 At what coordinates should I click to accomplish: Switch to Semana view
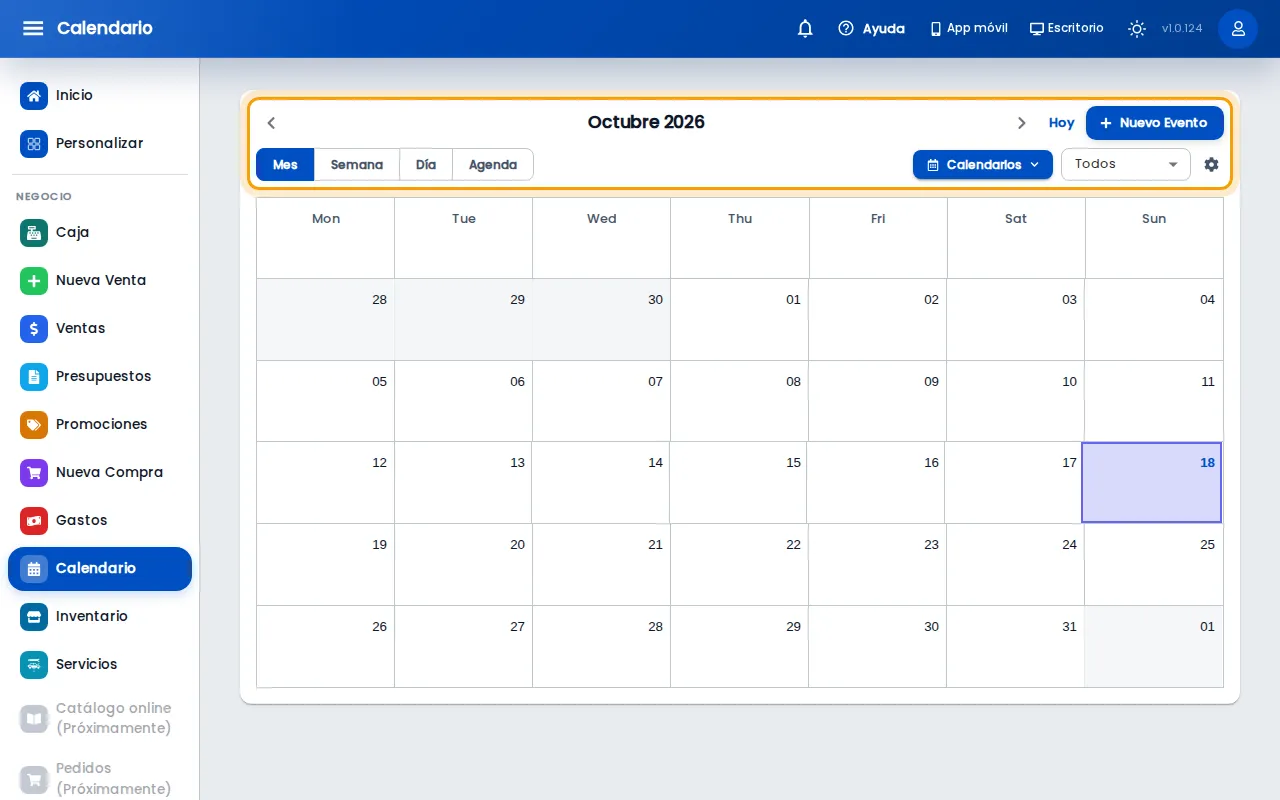[x=357, y=165]
